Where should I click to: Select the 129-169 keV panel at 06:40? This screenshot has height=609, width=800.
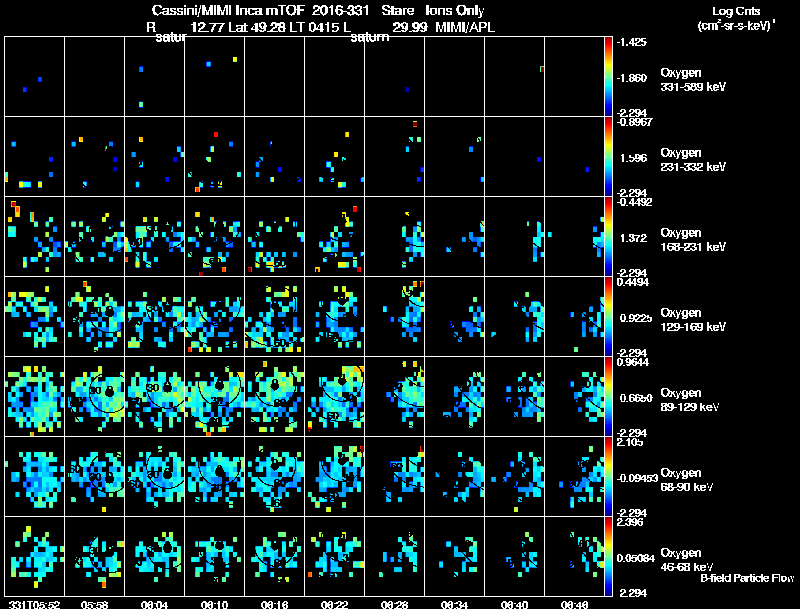[514, 317]
